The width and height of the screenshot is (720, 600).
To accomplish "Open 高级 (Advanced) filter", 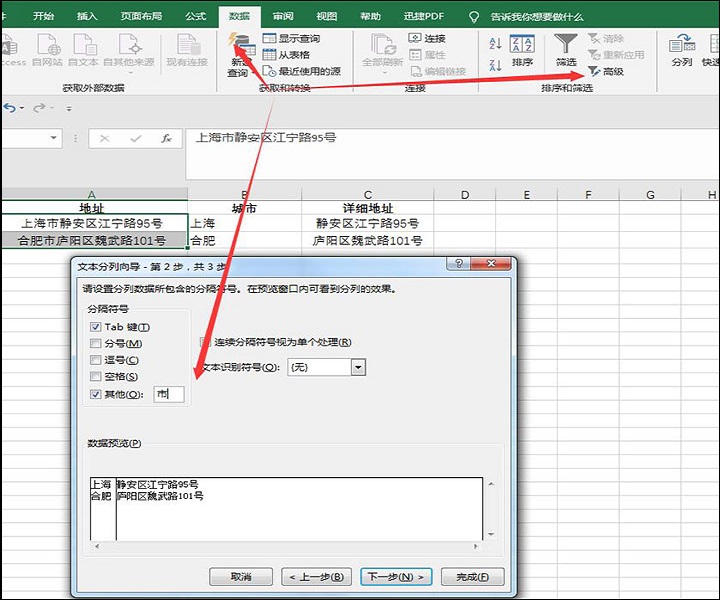I will point(606,71).
